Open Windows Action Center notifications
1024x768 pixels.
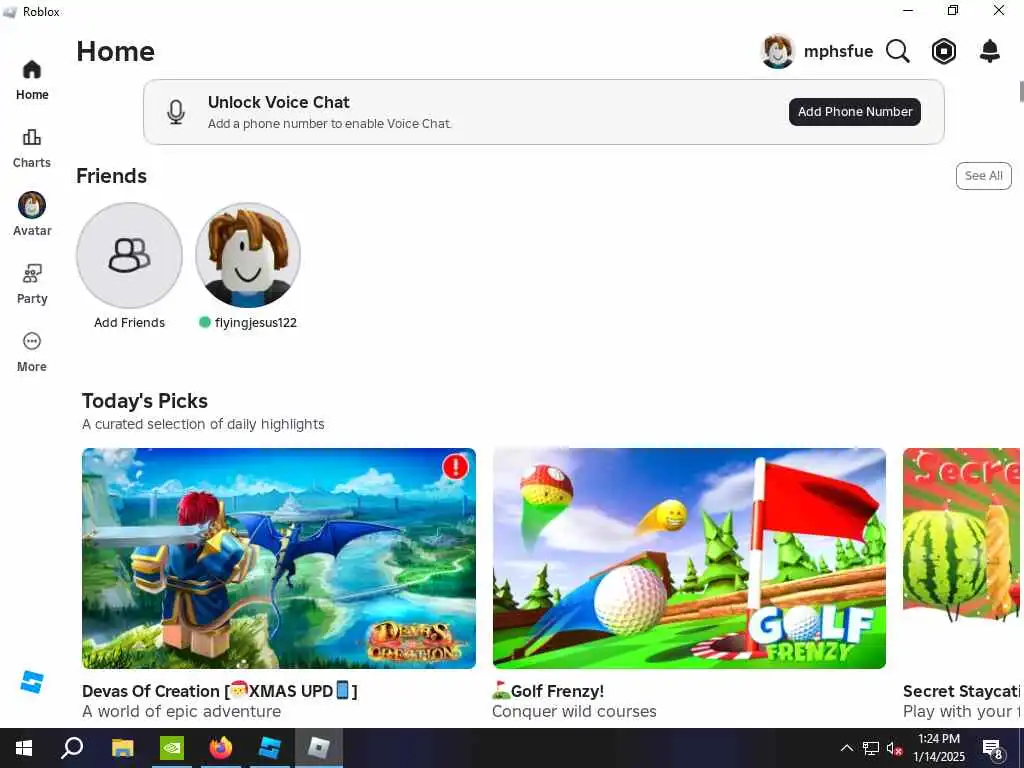(992, 748)
